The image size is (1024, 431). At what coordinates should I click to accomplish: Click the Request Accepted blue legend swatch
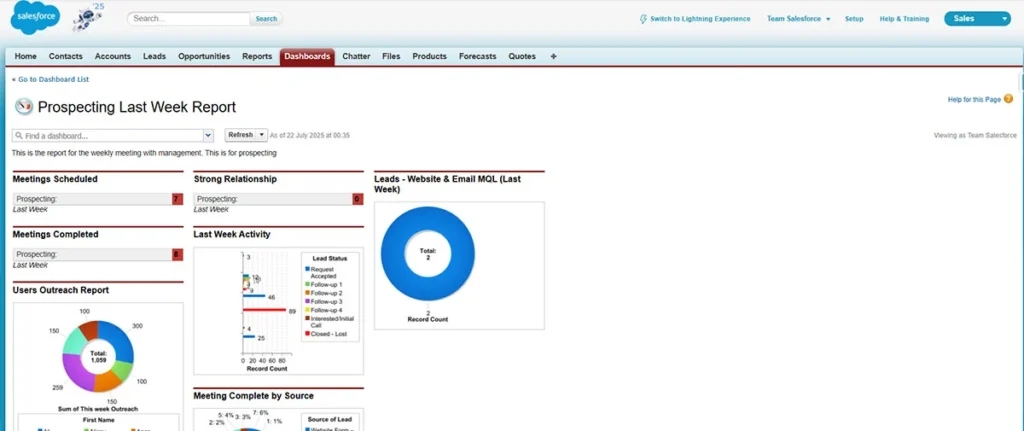click(308, 269)
